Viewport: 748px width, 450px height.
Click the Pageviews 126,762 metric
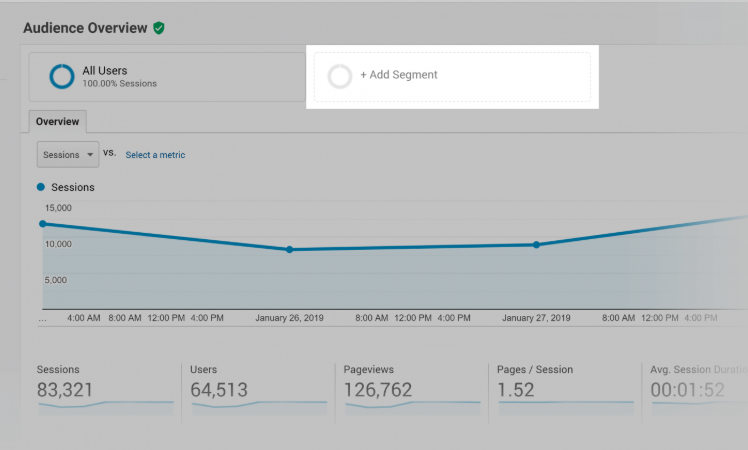(x=378, y=390)
